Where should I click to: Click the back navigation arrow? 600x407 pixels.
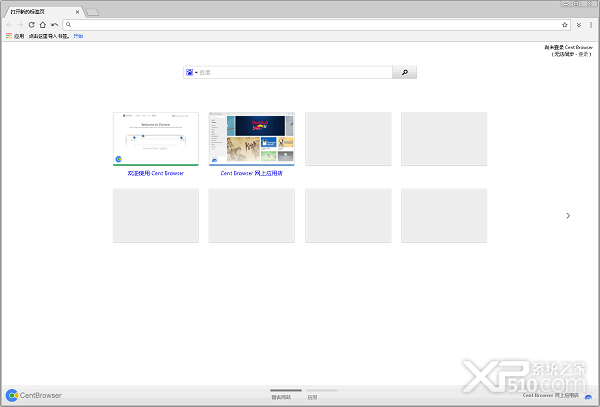pos(9,25)
